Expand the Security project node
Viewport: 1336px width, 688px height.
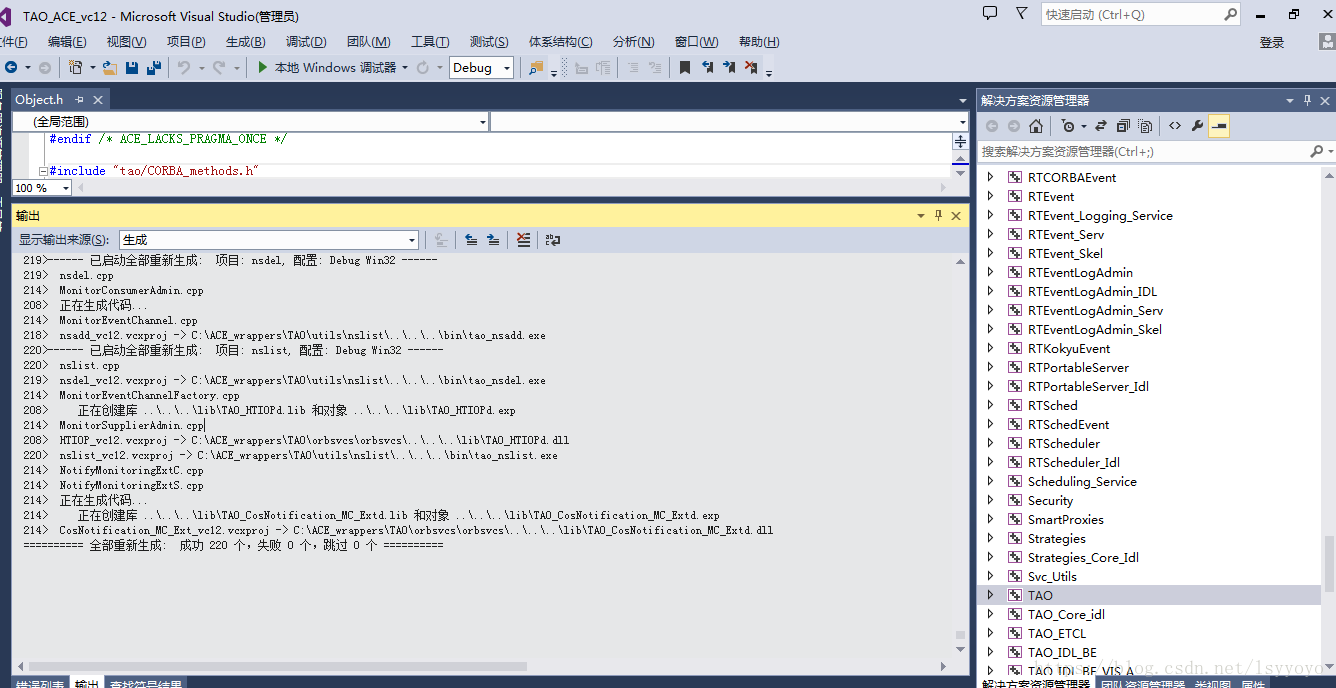point(991,500)
